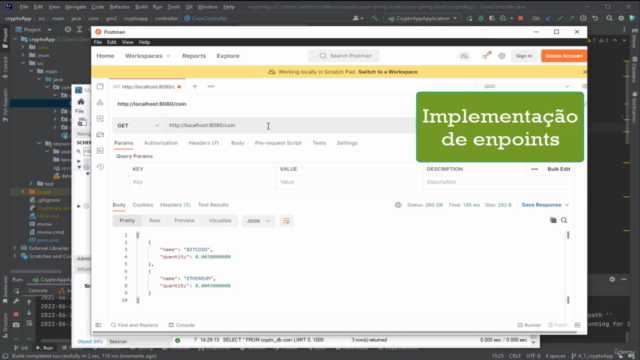This screenshot has height=360, width=640.
Task: Open column options ellipsis in params table
Action: click(x=534, y=169)
